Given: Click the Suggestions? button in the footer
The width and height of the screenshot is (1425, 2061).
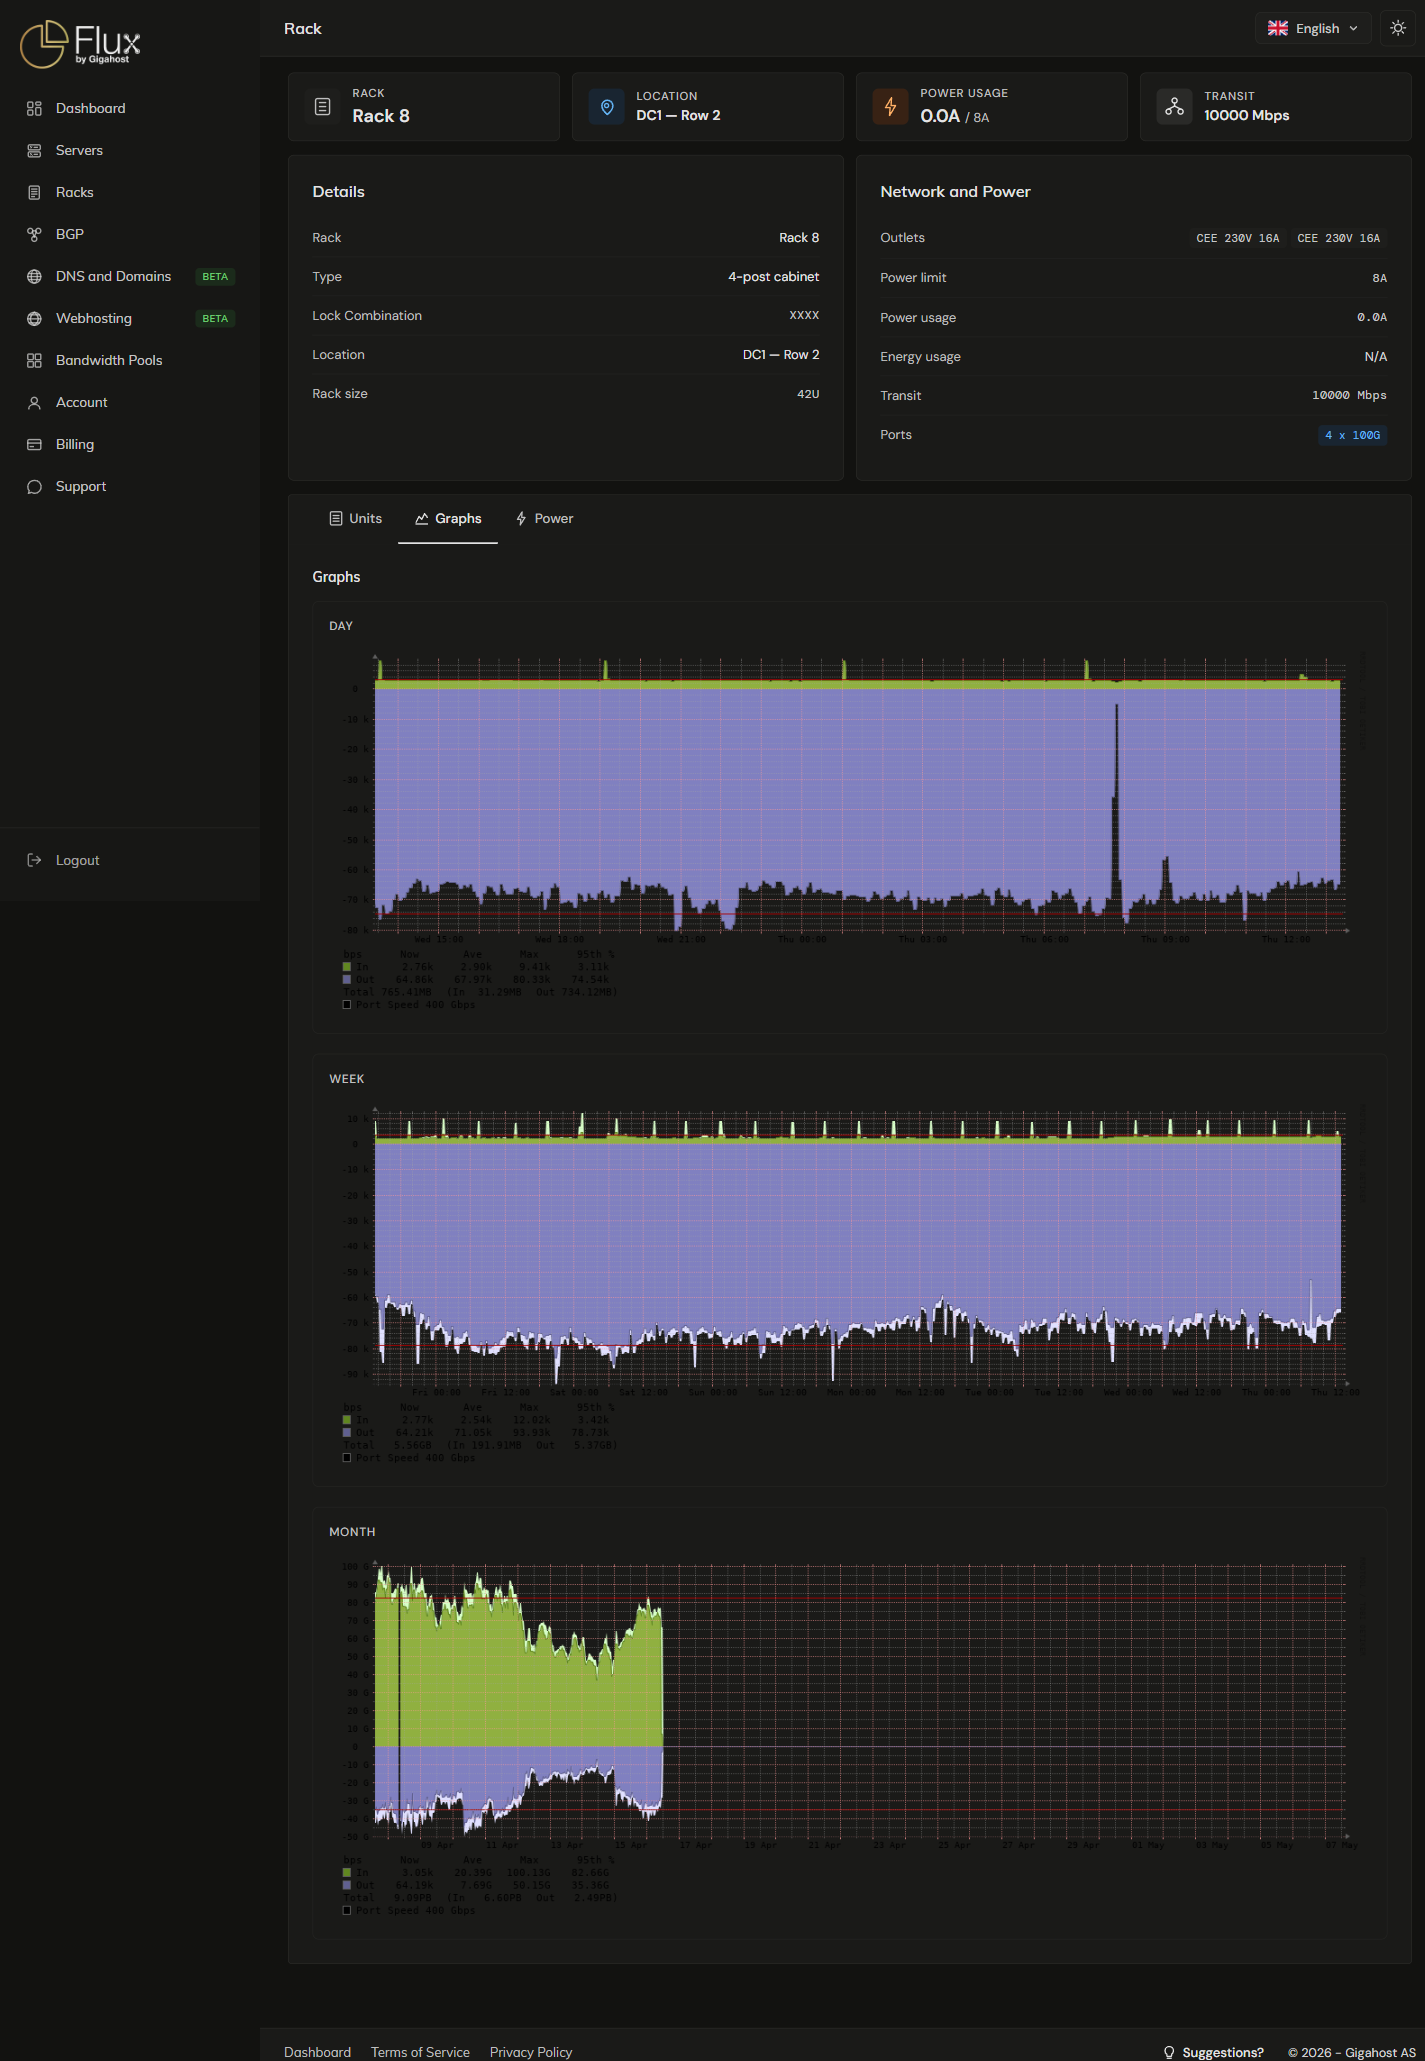Looking at the screenshot, I should click(1213, 2052).
